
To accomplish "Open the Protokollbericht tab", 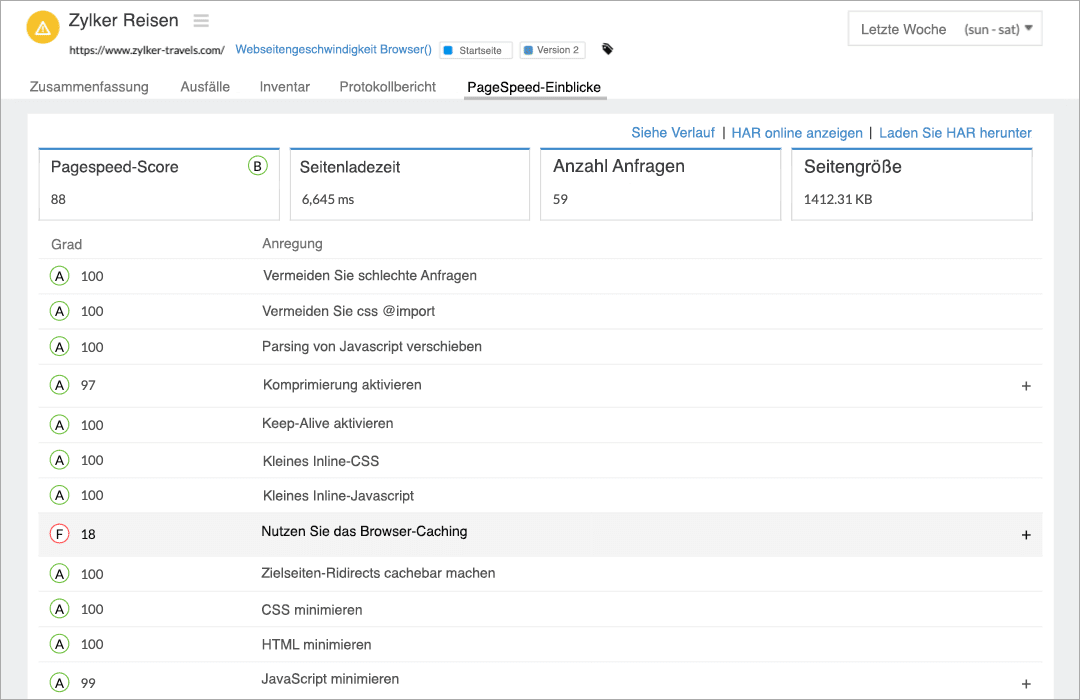I will 388,87.
